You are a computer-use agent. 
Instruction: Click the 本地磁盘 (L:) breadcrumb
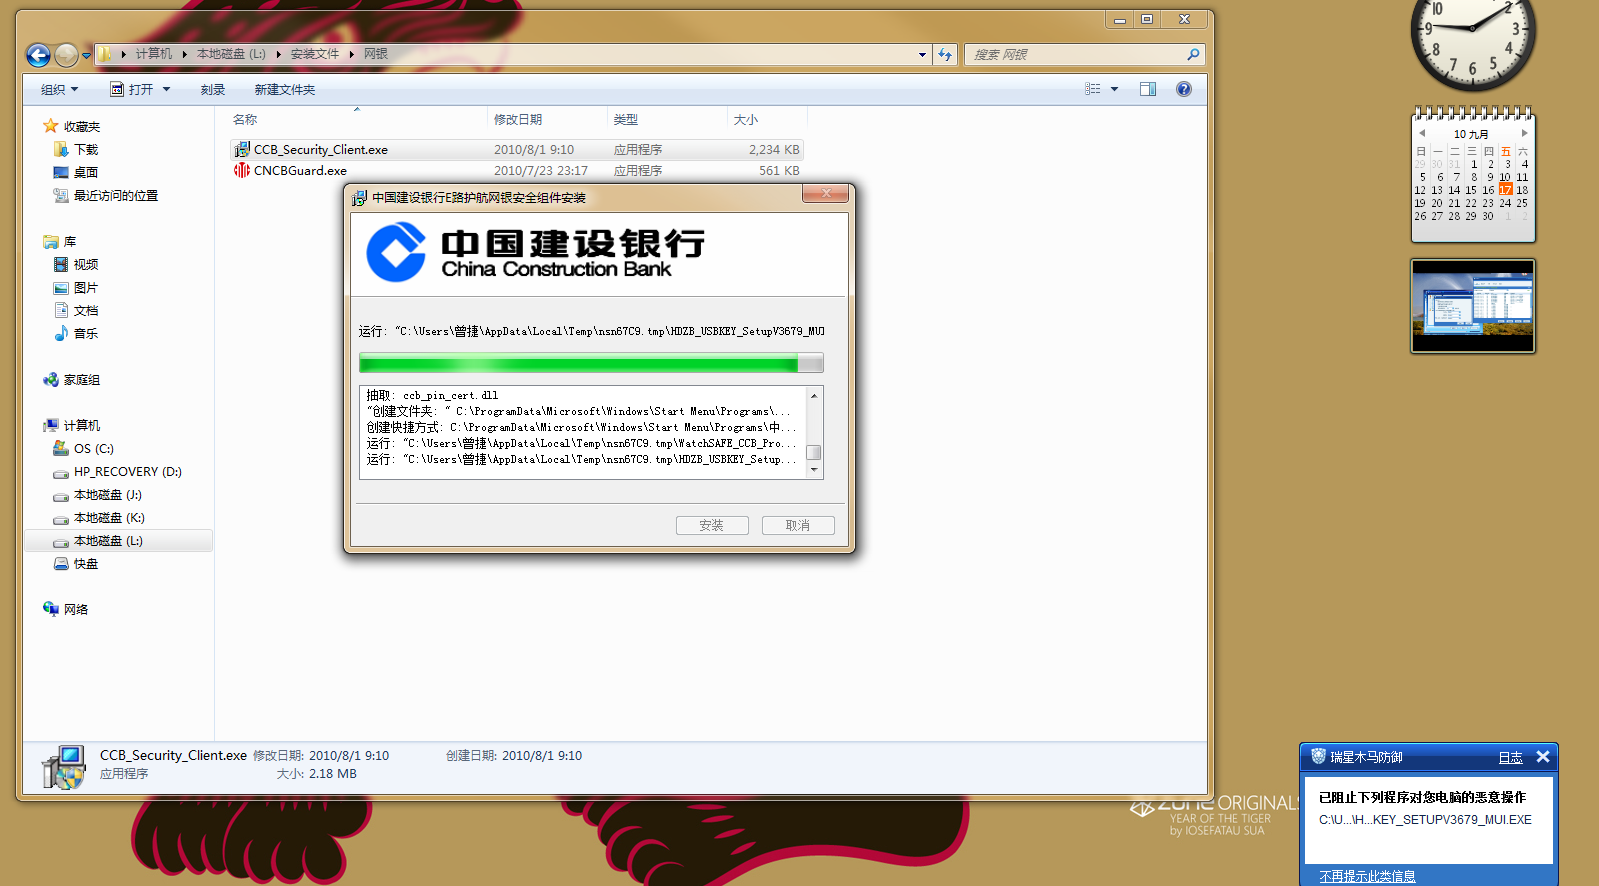pos(231,54)
